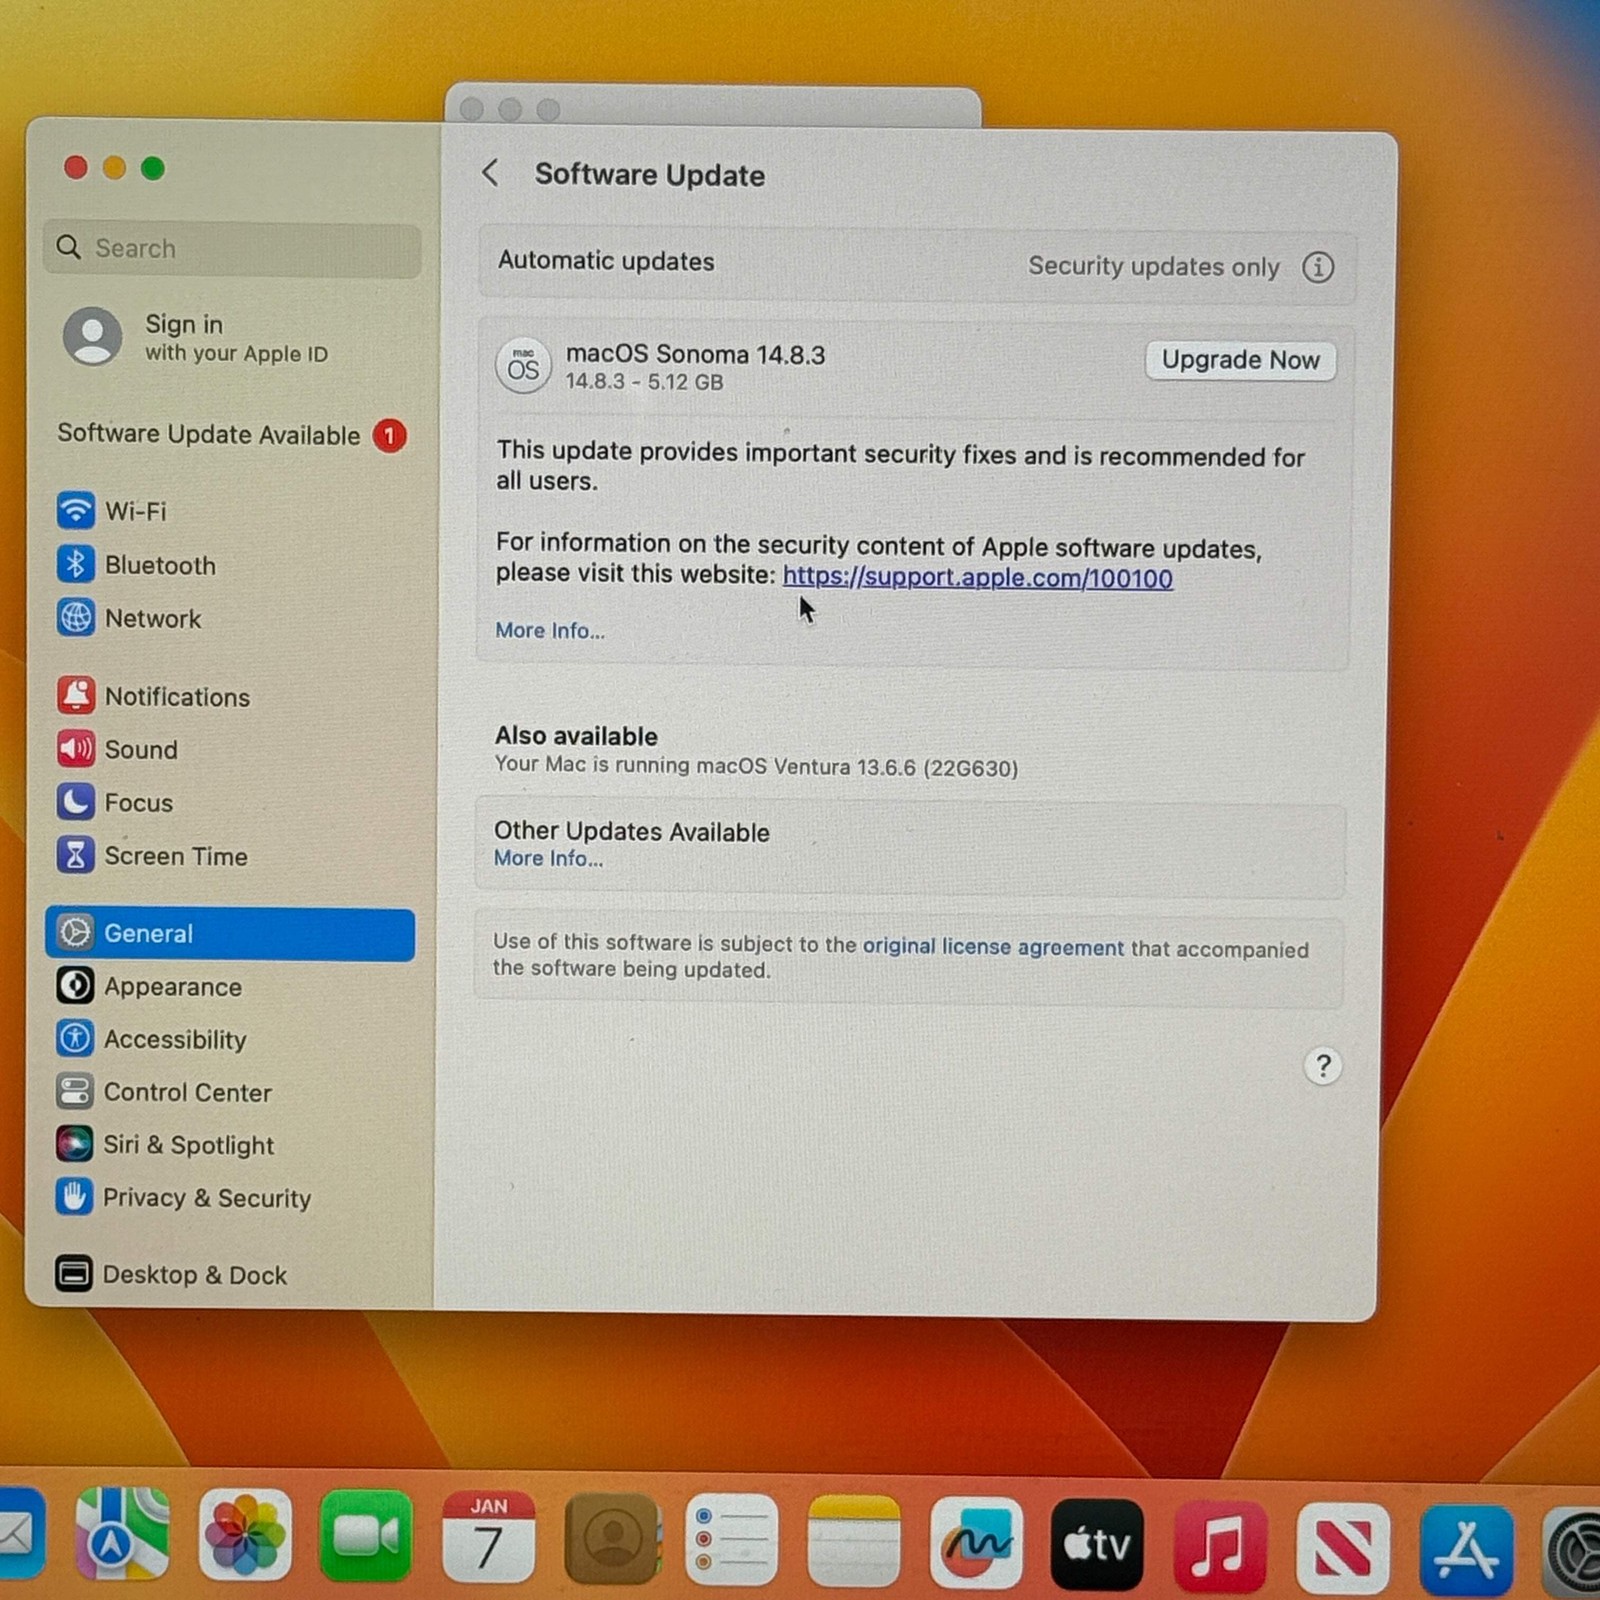
Task: Open Calendar app in the Dock
Action: pos(488,1537)
